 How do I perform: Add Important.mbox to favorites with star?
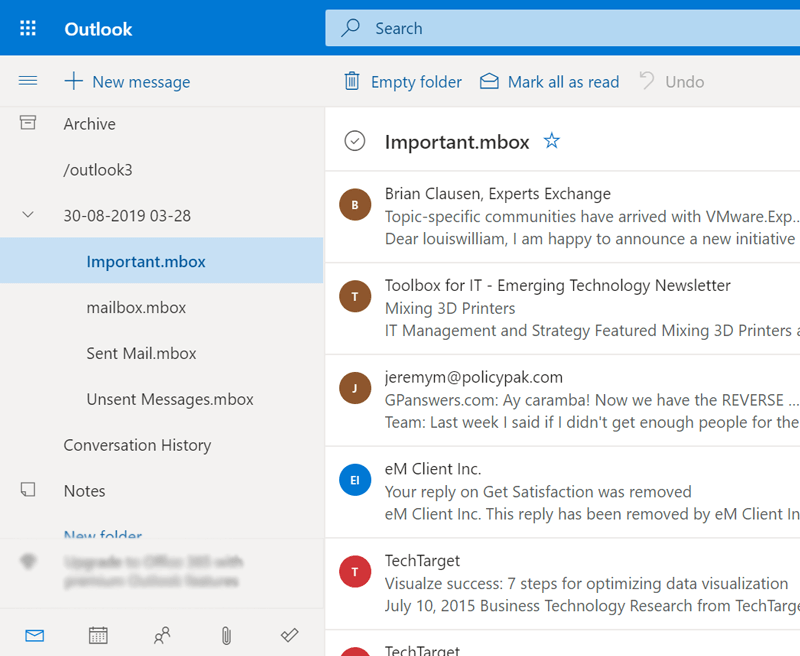(552, 140)
